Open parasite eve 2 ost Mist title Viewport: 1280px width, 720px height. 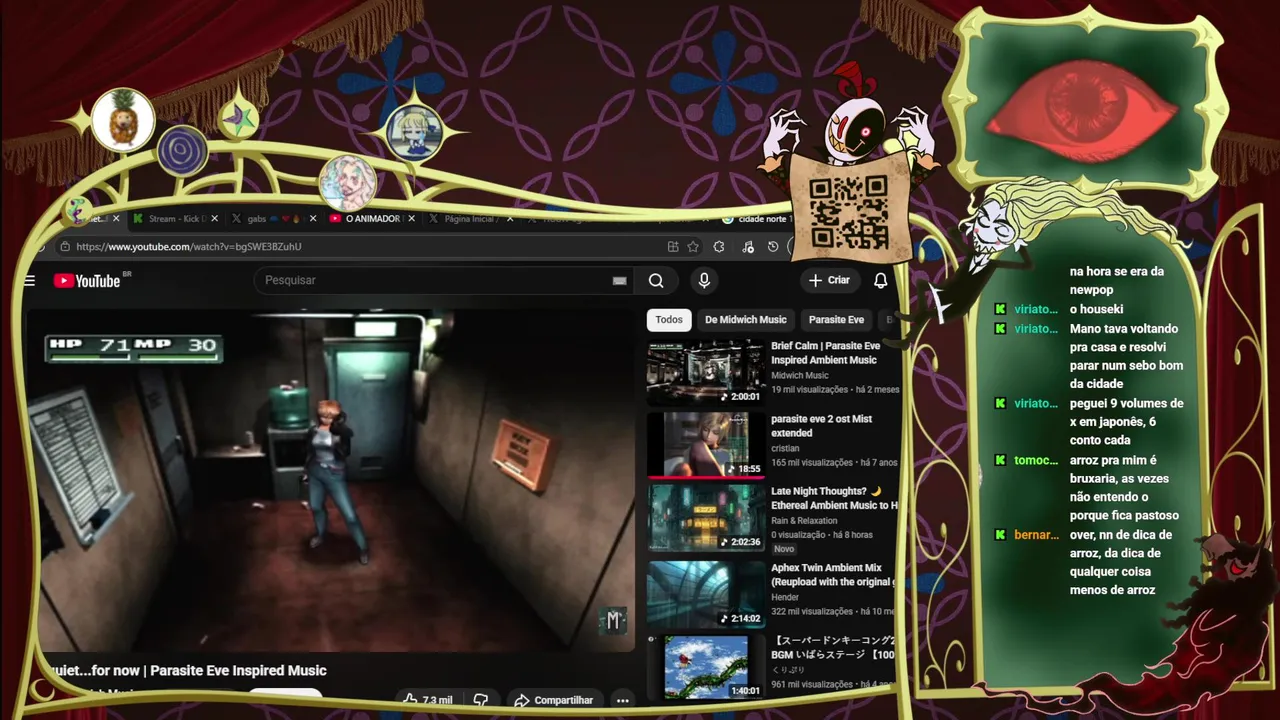pos(821,426)
